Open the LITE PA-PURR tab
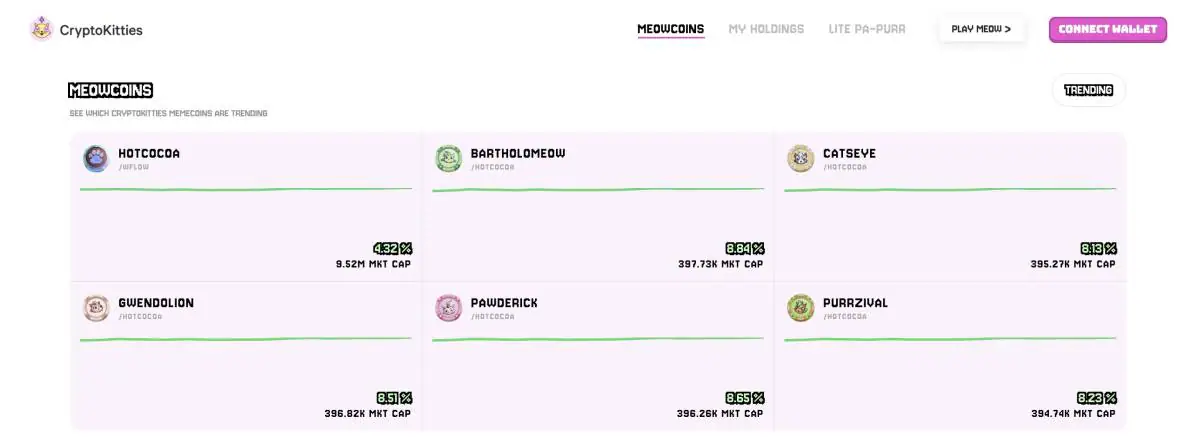The width and height of the screenshot is (1200, 437). pos(867,29)
